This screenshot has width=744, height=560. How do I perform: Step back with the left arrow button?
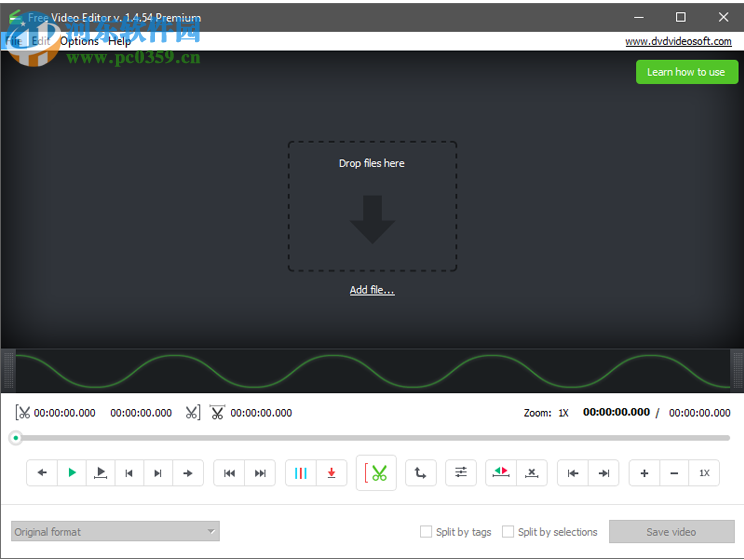(x=42, y=473)
